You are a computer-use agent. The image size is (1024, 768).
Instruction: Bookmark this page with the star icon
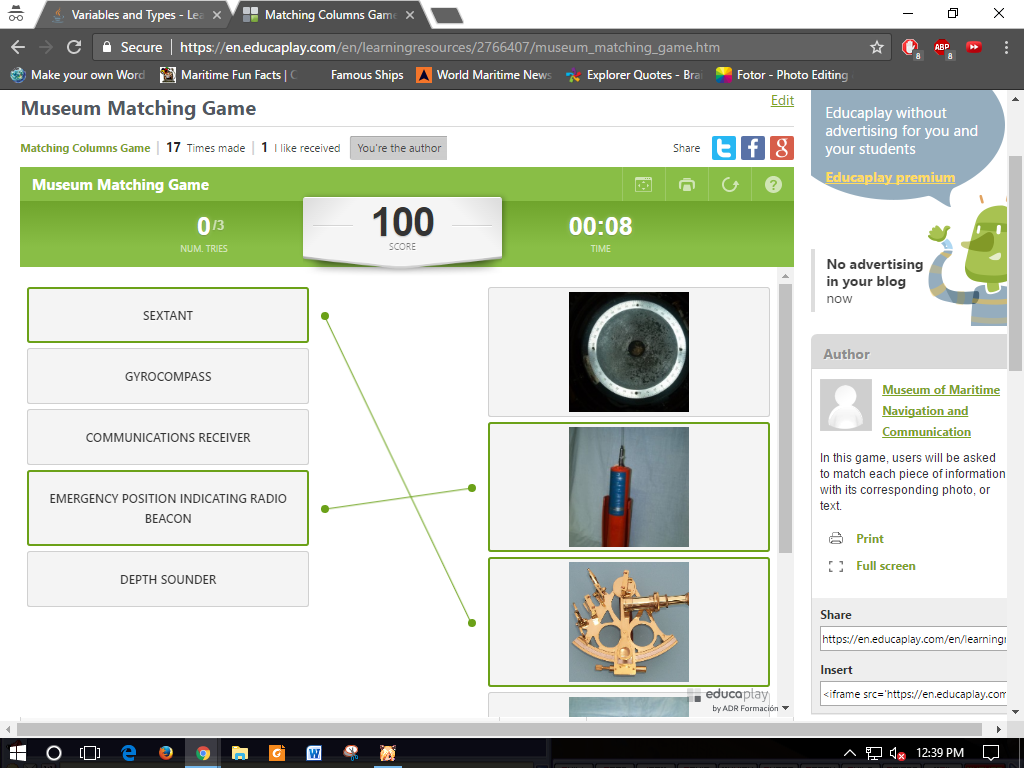877,47
